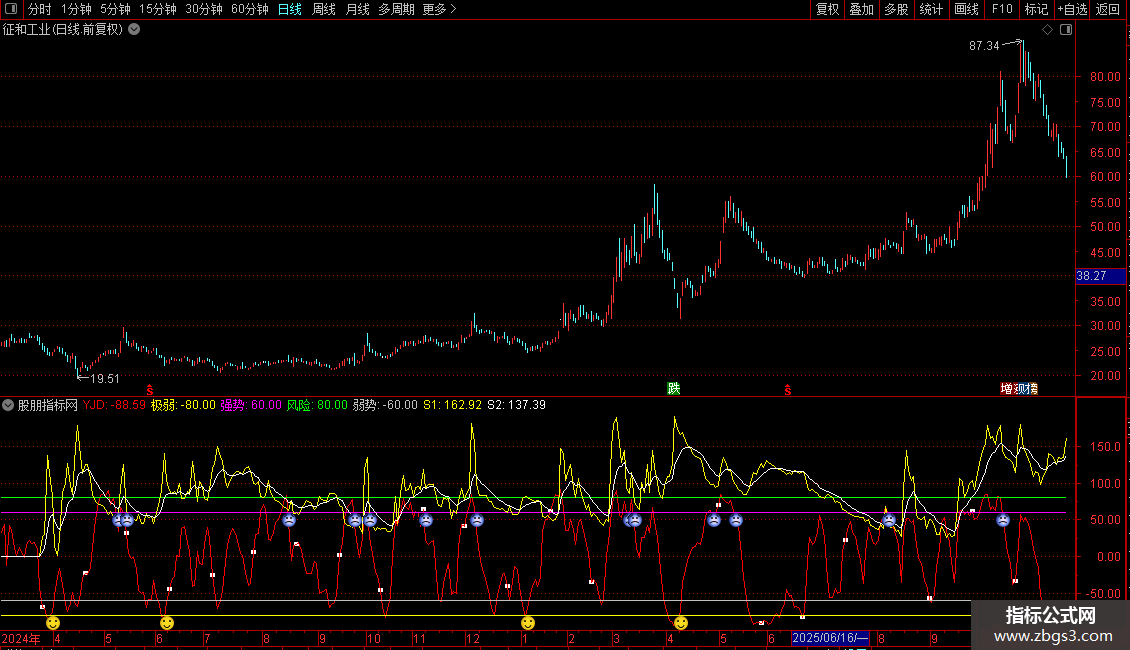Click the panel layout icon at top-left
The image size is (1130, 650).
coord(11,9)
